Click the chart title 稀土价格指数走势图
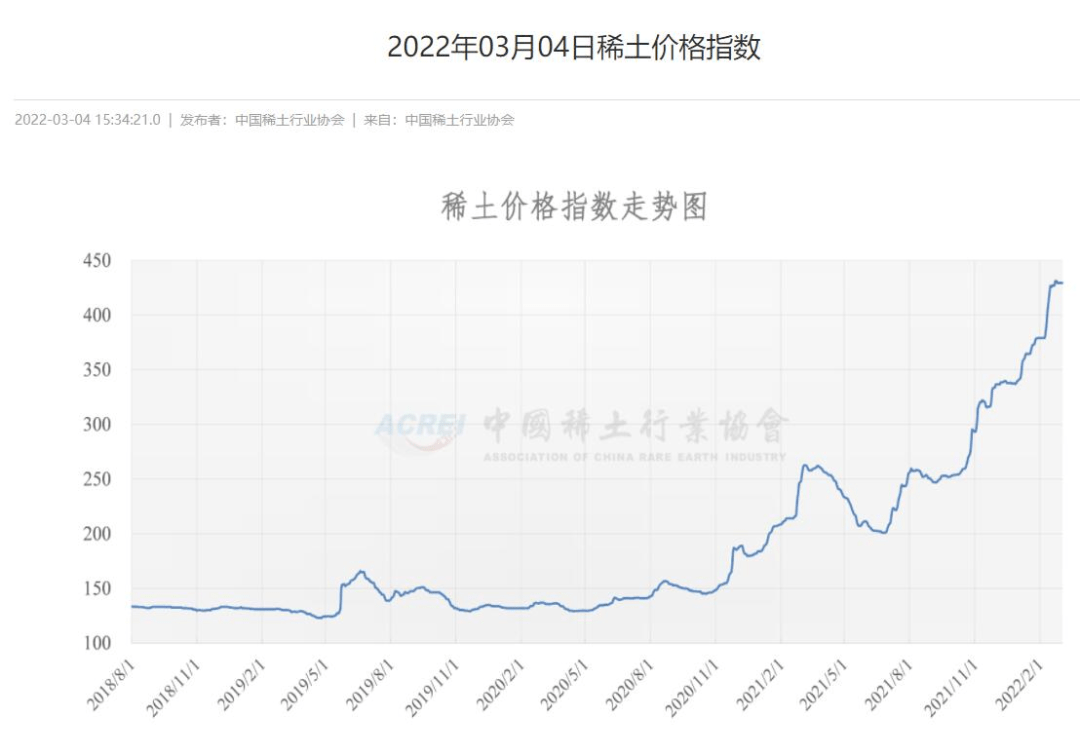The height and width of the screenshot is (754, 1080). [x=574, y=207]
